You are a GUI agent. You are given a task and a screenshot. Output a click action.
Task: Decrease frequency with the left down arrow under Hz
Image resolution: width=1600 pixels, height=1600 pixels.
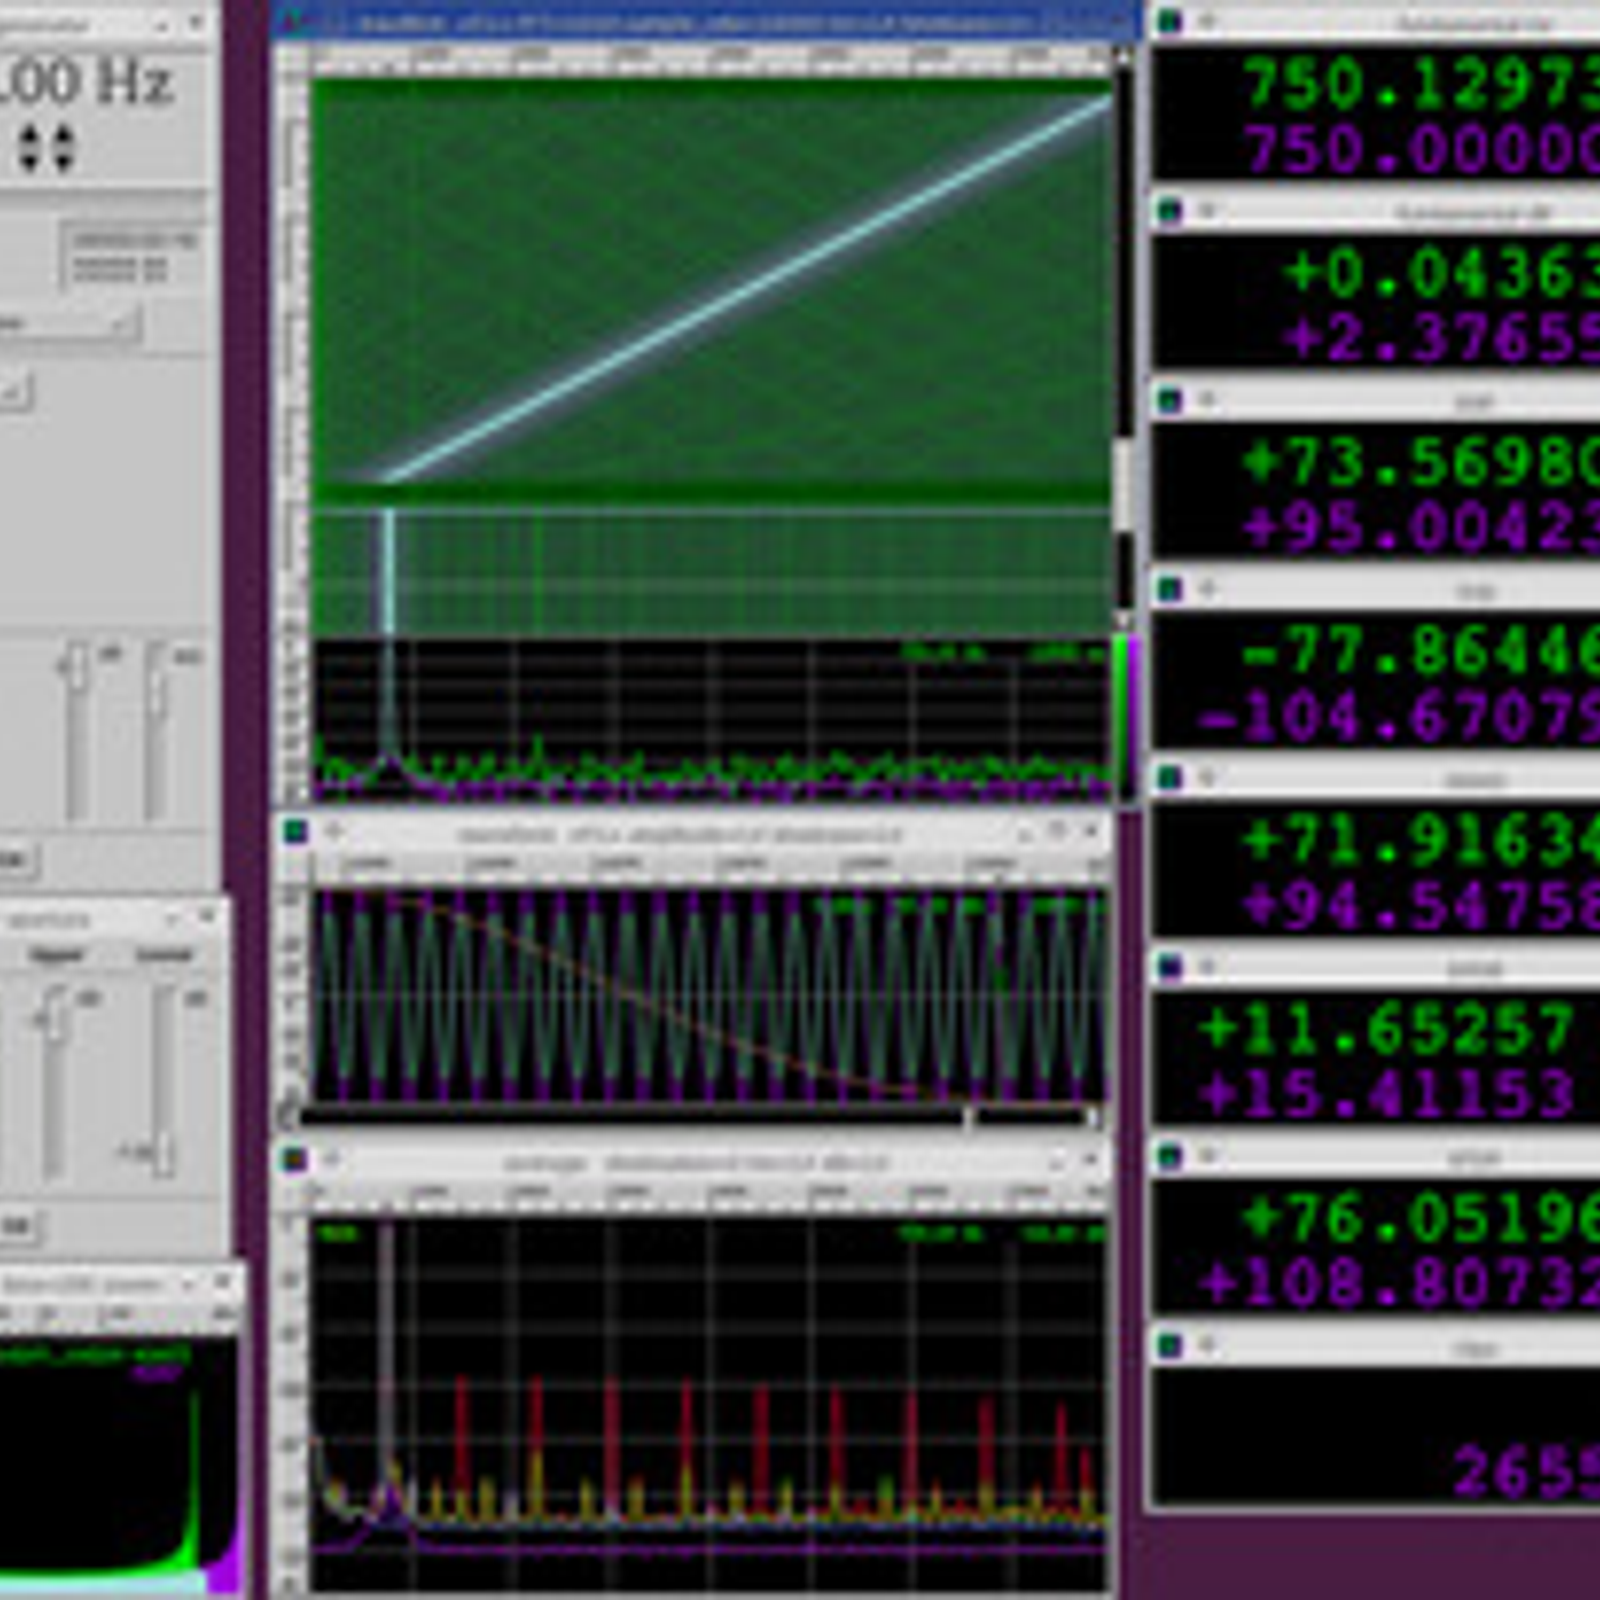[31, 160]
